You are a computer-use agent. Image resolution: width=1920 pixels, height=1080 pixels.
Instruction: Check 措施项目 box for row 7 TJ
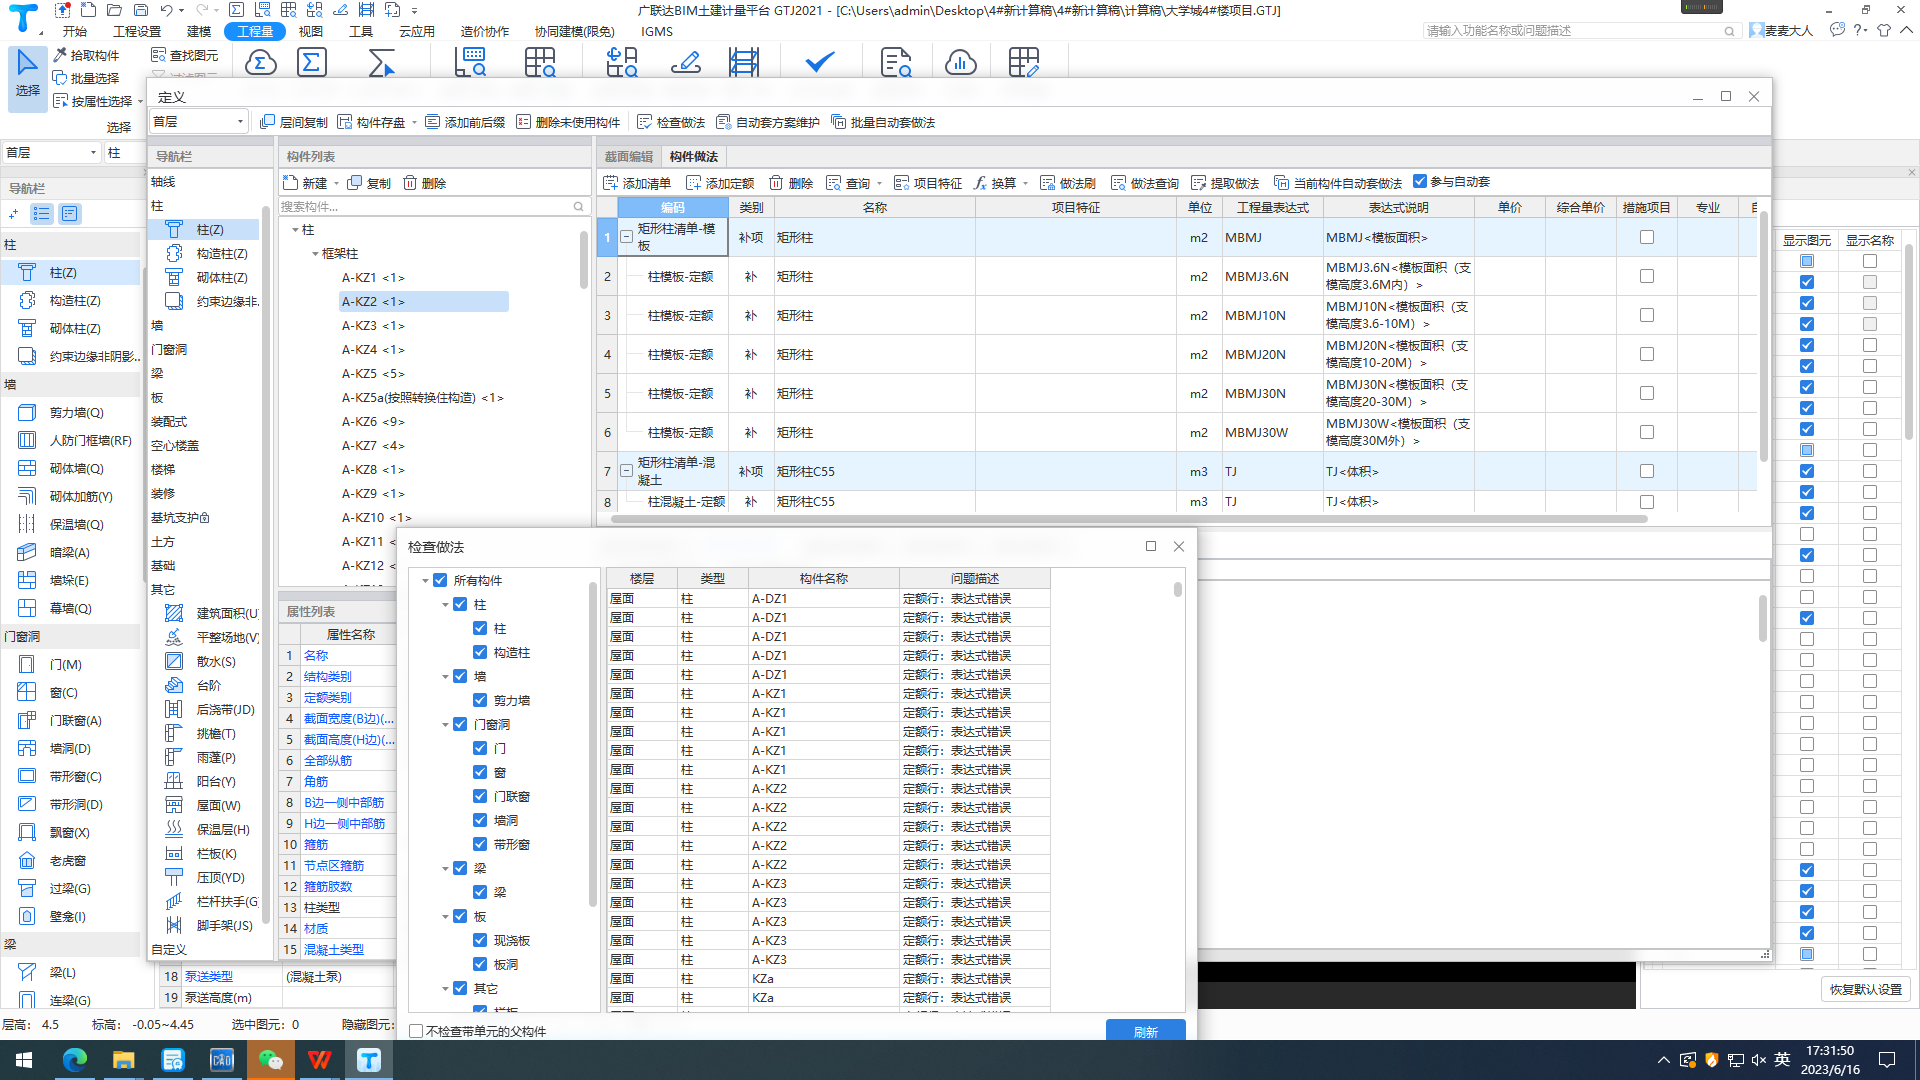tap(1646, 471)
